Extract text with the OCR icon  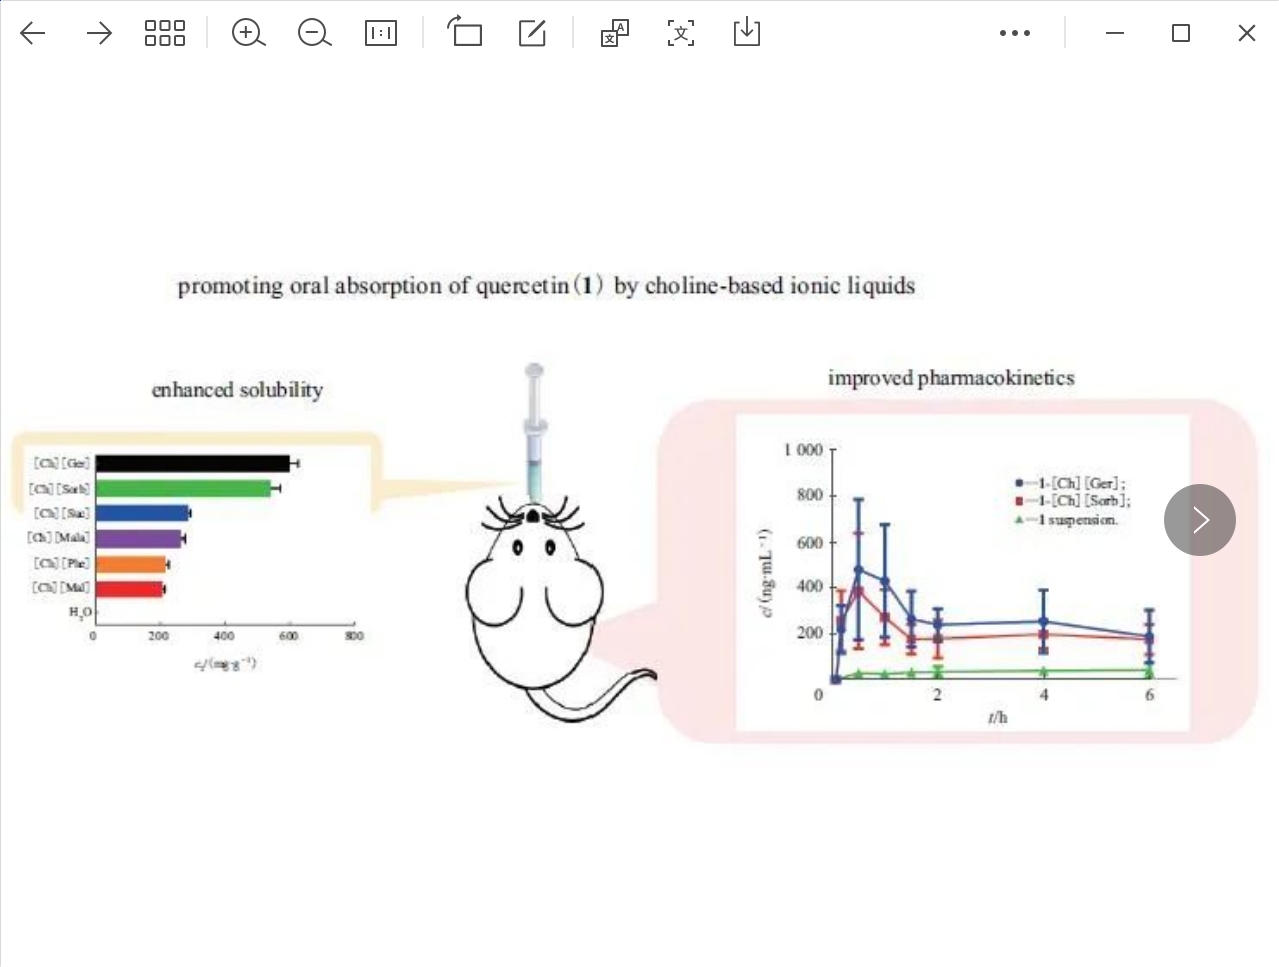681,33
